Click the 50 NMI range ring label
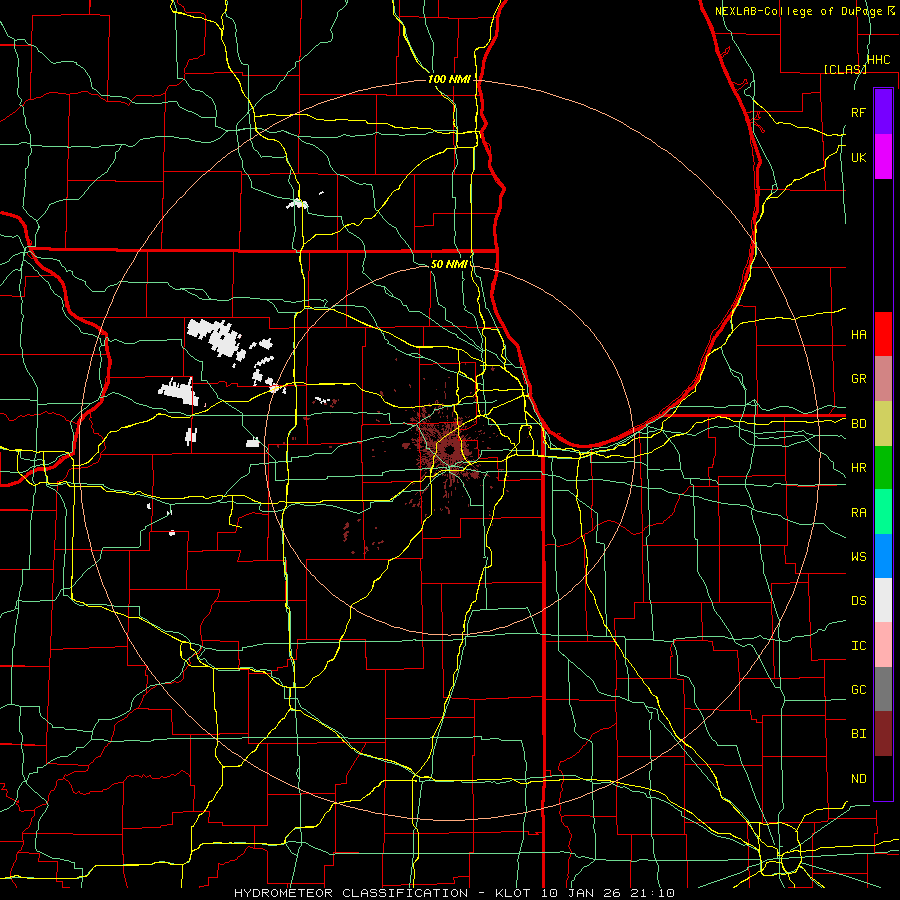The image size is (900, 900). coord(449,264)
